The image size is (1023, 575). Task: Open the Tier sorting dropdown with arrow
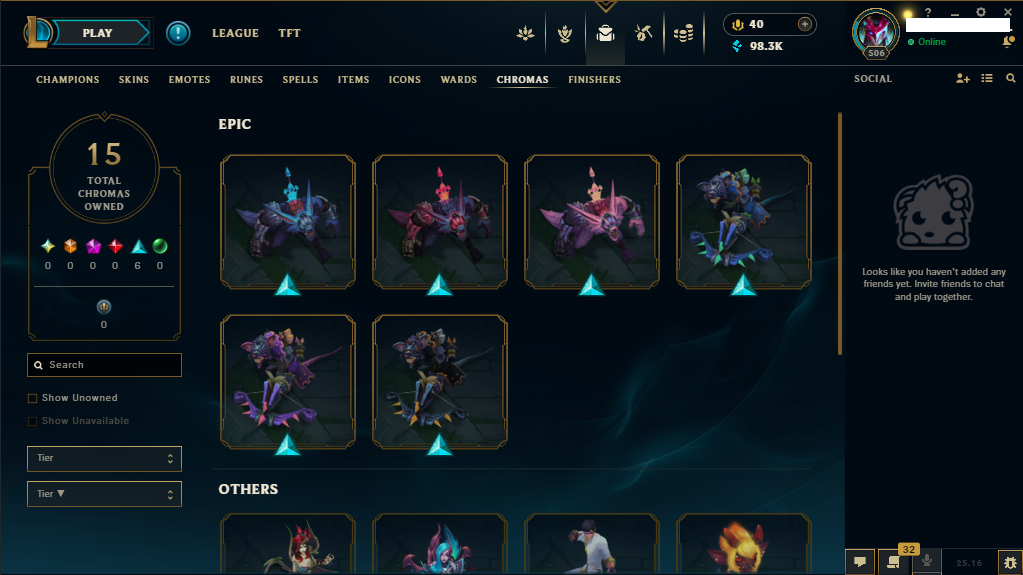click(104, 494)
